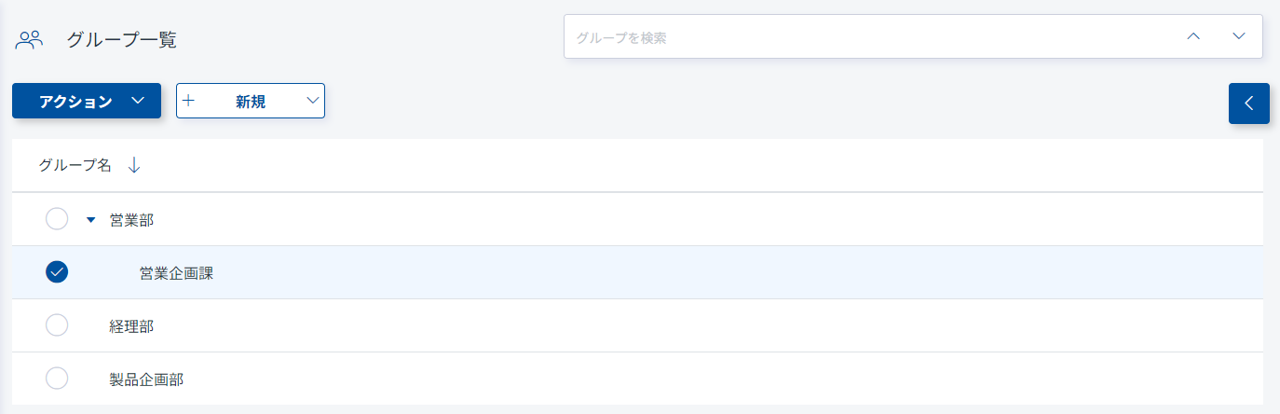Collapse the 営業部 tree node

pos(91,220)
